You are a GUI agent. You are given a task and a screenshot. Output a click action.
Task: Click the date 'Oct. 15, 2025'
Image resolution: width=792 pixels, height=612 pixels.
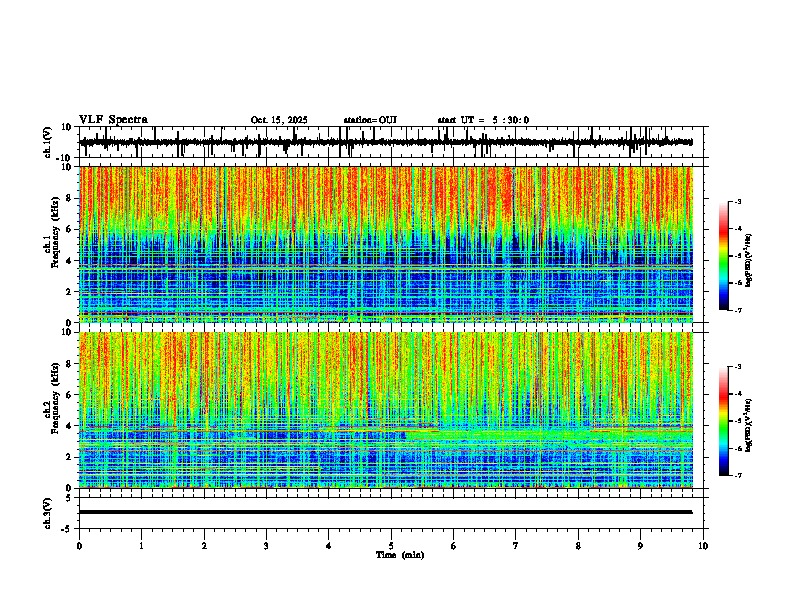point(279,120)
